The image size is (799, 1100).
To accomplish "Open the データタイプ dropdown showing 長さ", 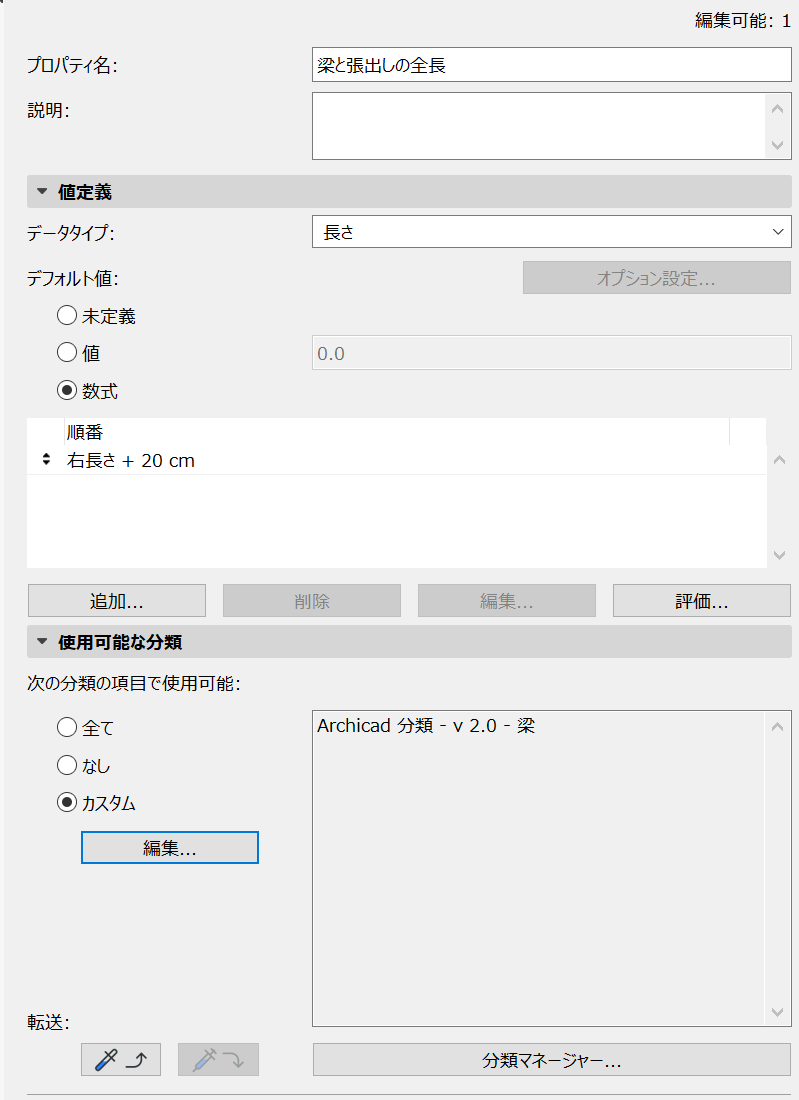I will click(551, 233).
